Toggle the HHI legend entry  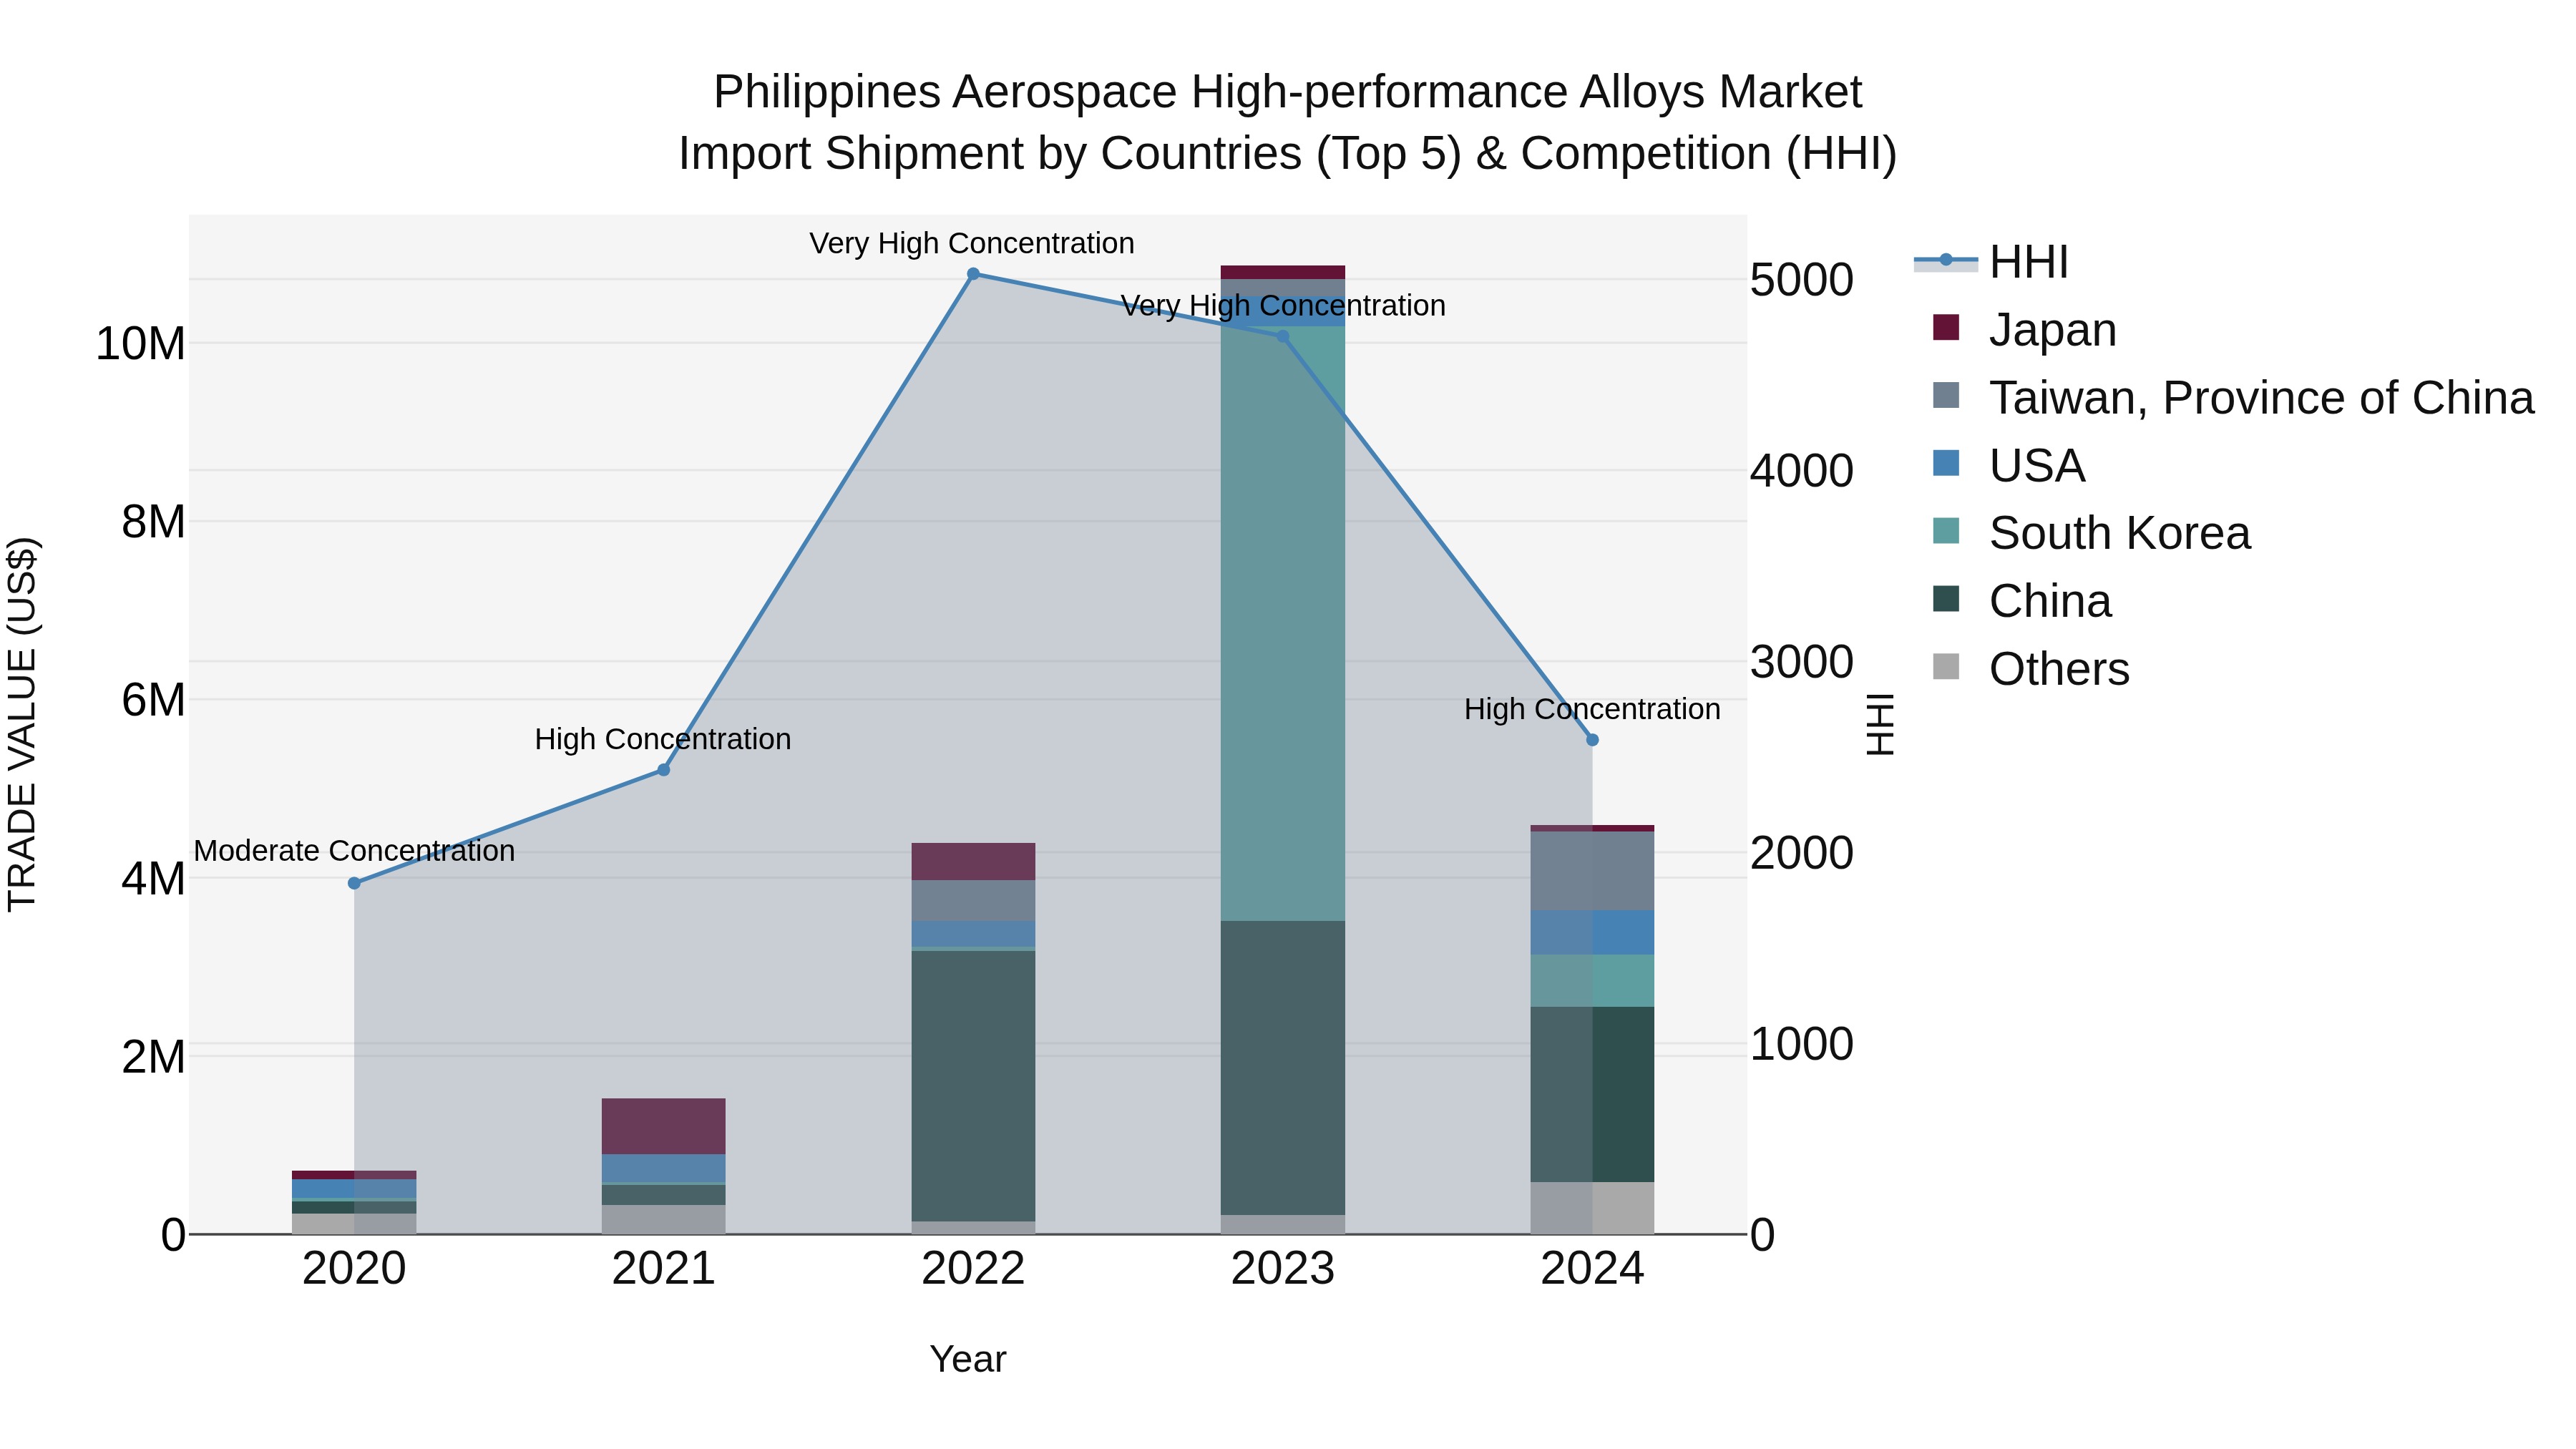click(x=1990, y=262)
